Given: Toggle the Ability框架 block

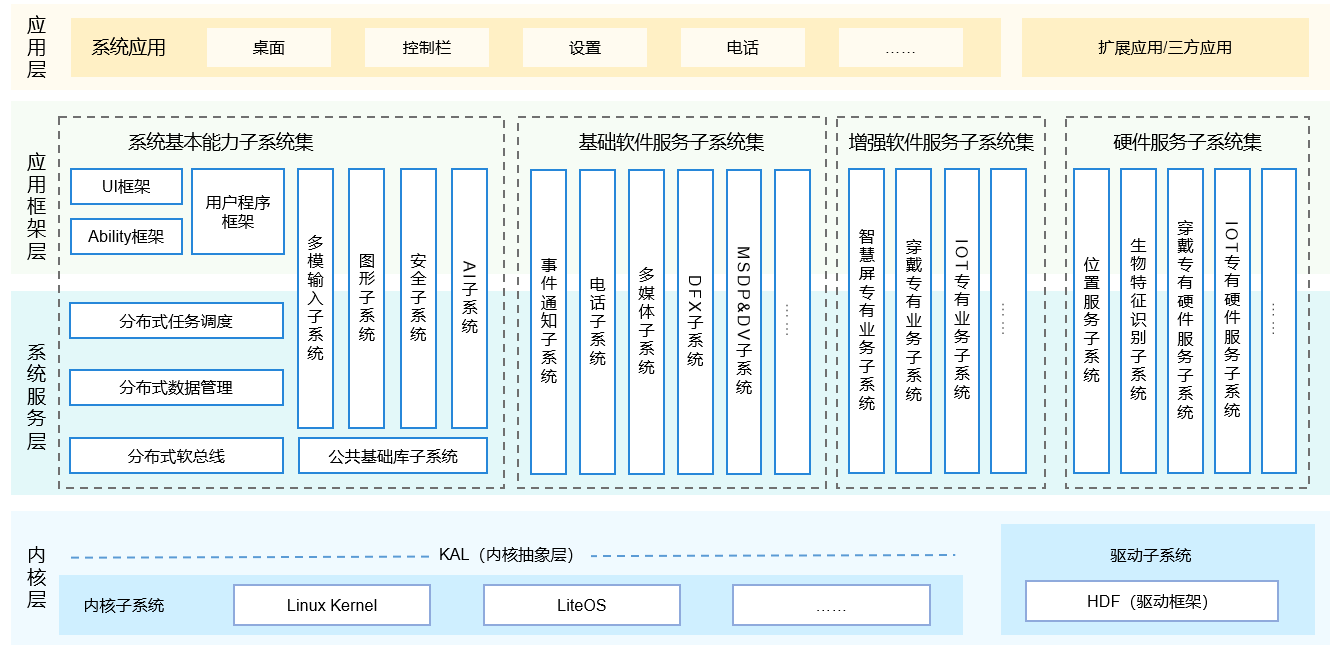Looking at the screenshot, I should click(126, 236).
